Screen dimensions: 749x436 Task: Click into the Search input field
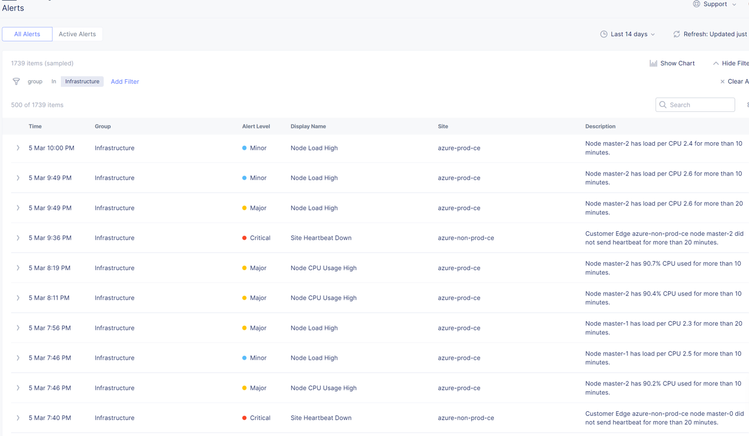700,105
